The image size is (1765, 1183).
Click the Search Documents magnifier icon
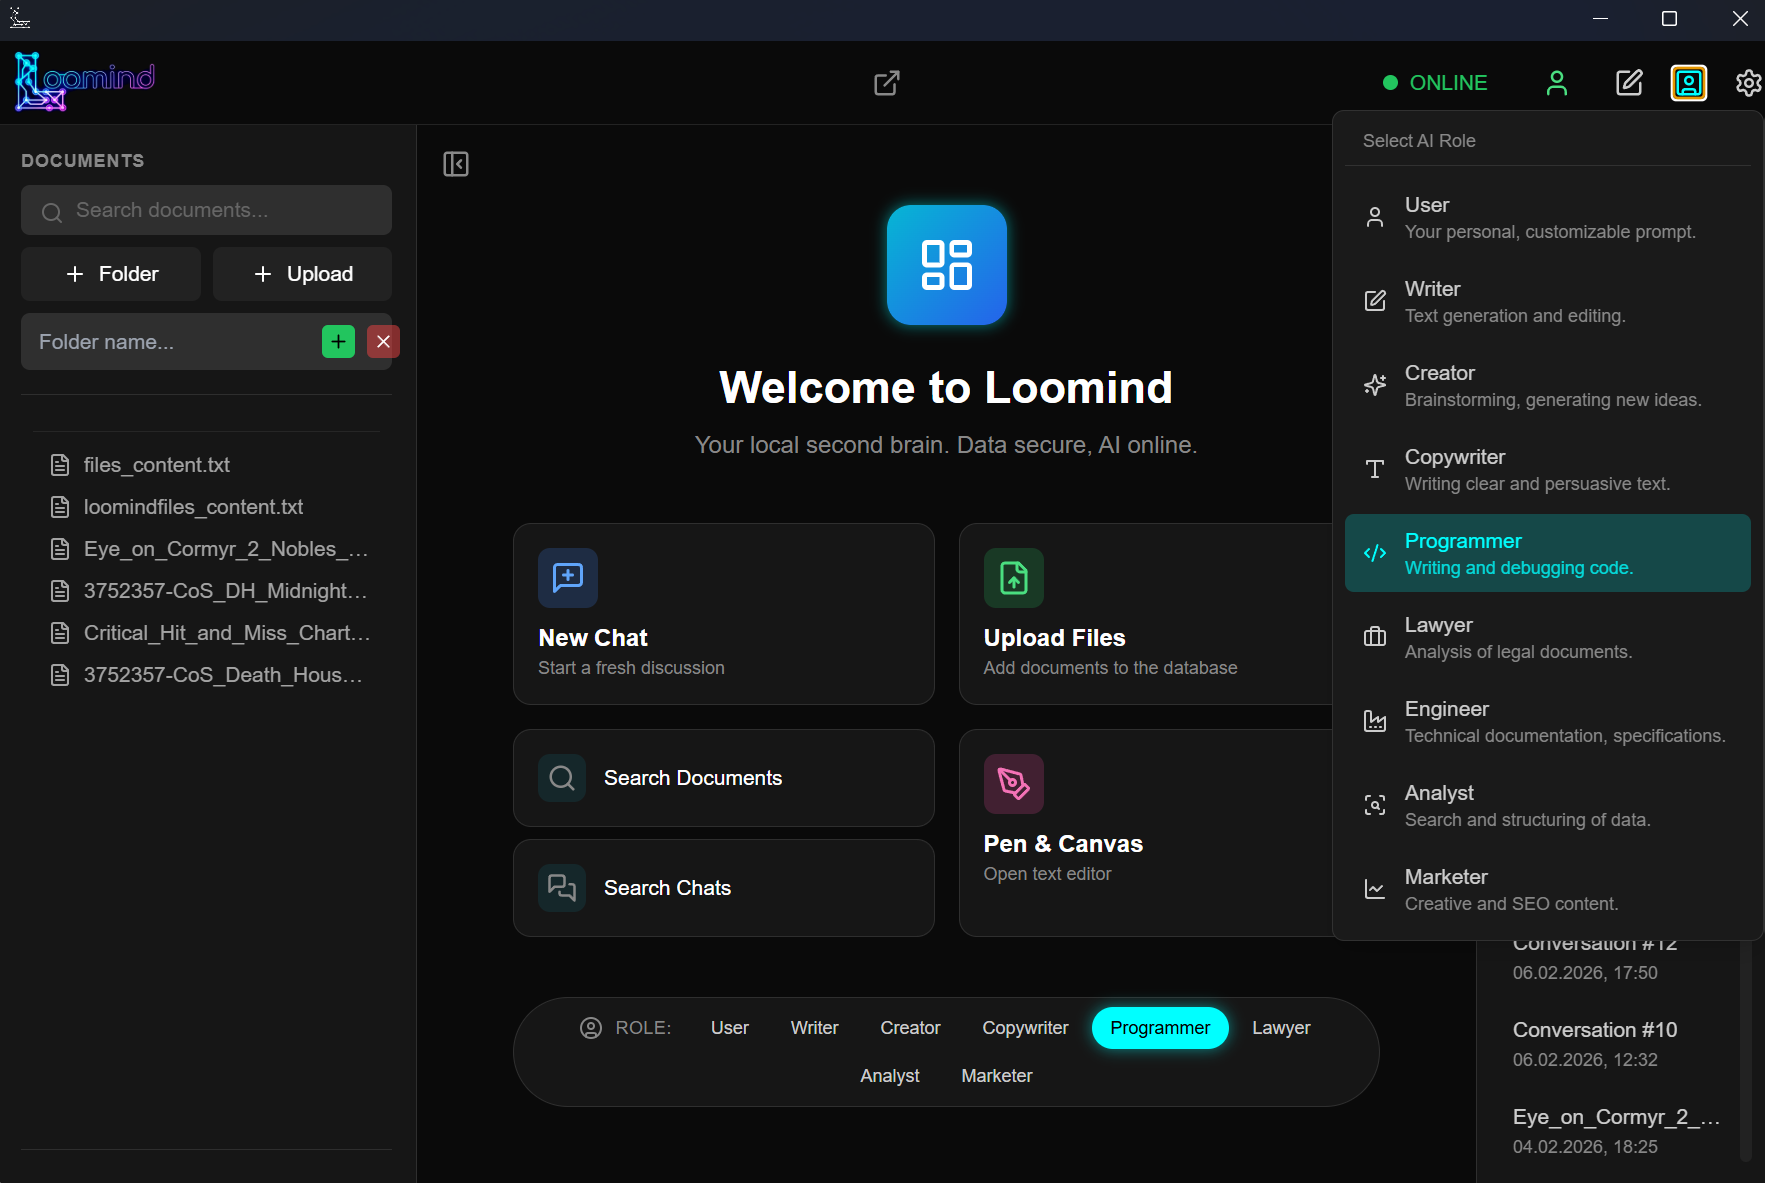pyautogui.click(x=562, y=778)
